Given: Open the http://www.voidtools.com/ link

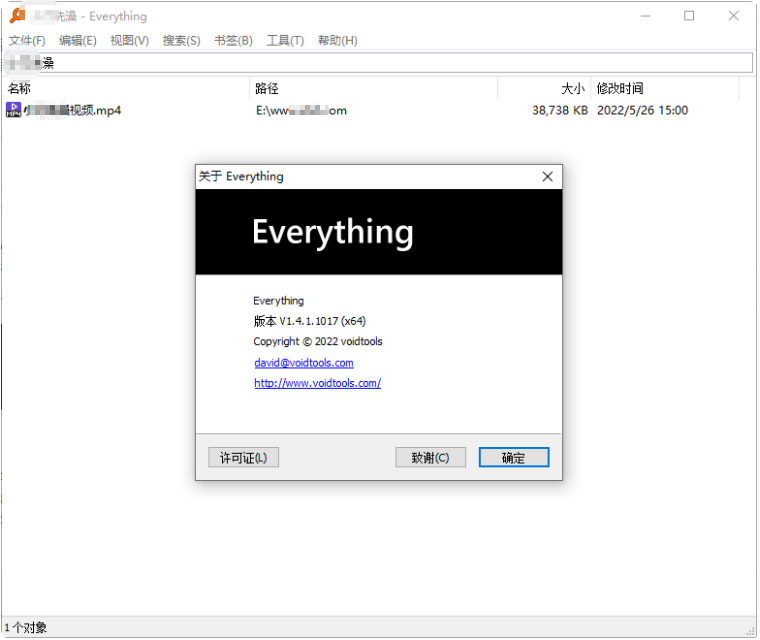Looking at the screenshot, I should pyautogui.click(x=317, y=384).
